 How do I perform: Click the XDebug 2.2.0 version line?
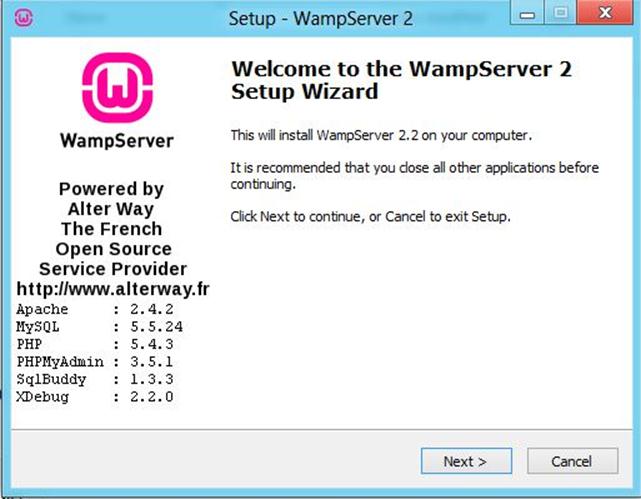pyautogui.click(x=95, y=397)
